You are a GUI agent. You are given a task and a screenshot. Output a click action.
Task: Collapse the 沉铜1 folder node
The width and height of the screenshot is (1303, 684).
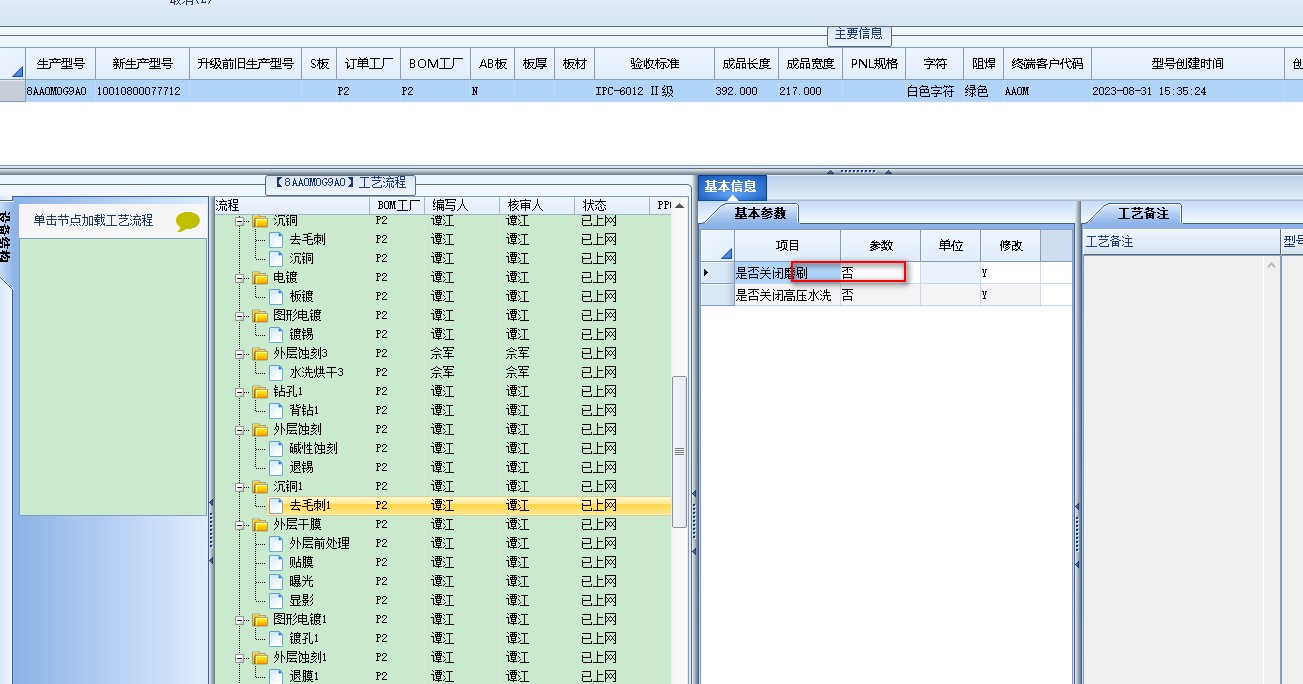tap(240, 487)
